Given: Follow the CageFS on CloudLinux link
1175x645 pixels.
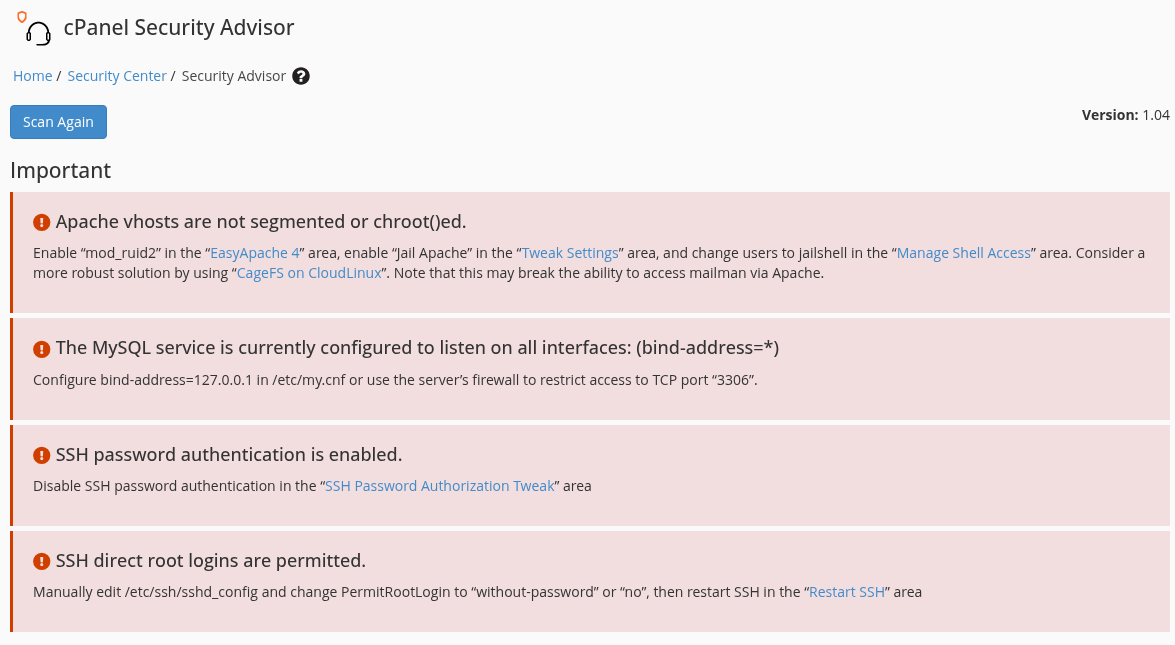Looking at the screenshot, I should [309, 273].
